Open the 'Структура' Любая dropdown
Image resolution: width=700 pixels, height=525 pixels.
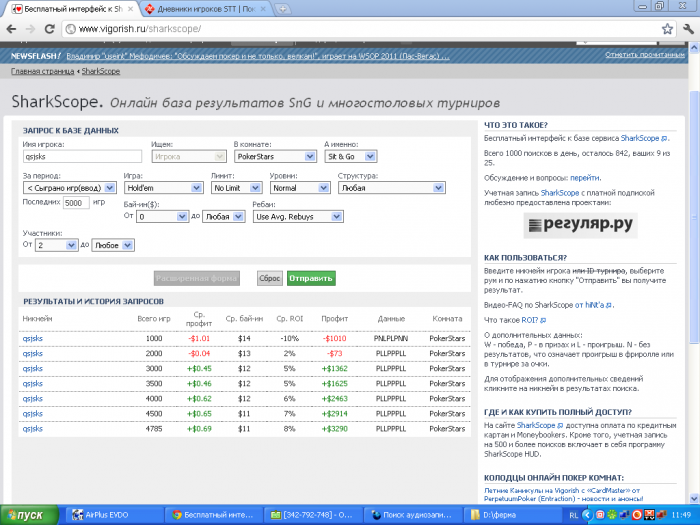[392, 188]
